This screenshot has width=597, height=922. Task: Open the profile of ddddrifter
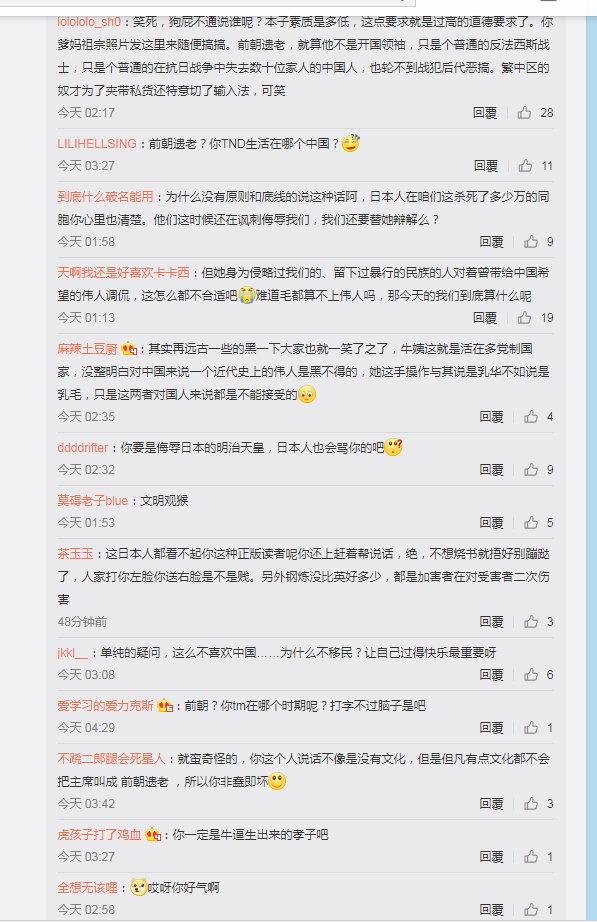(x=82, y=447)
